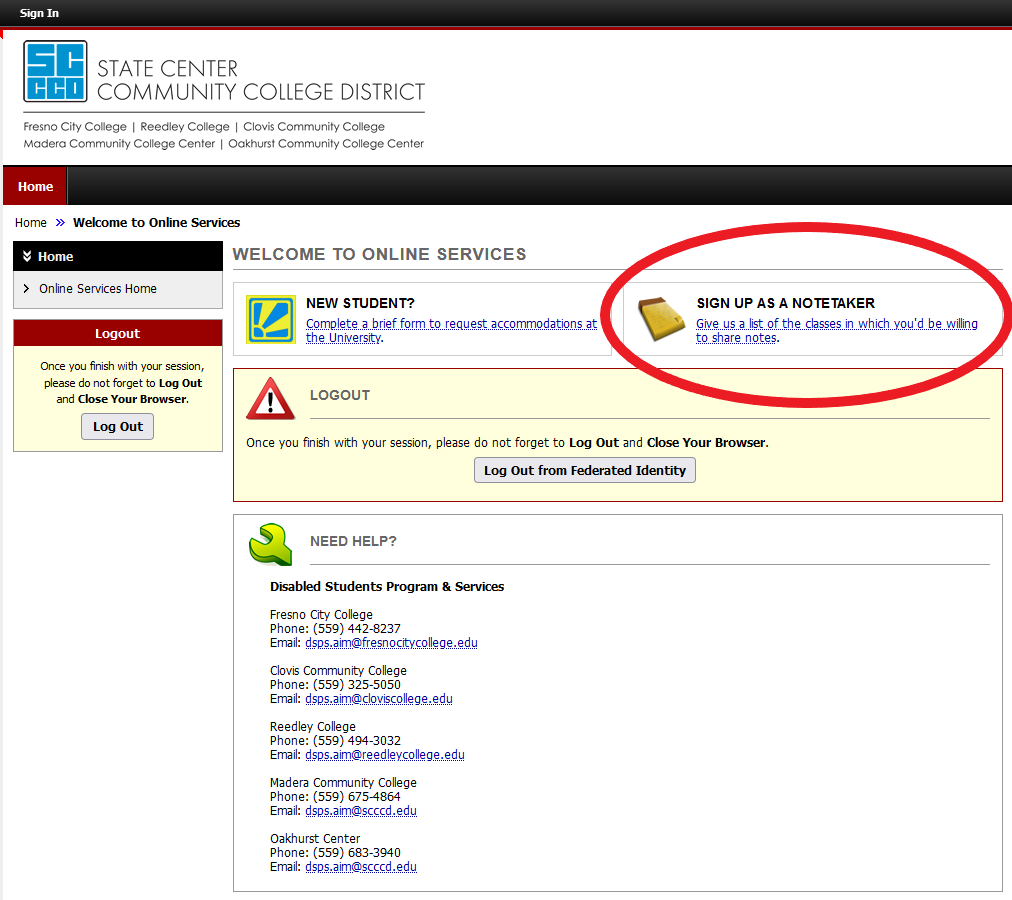Click Fresno City College phone (559) 442-8237
The width and height of the screenshot is (1012, 900).
point(356,629)
